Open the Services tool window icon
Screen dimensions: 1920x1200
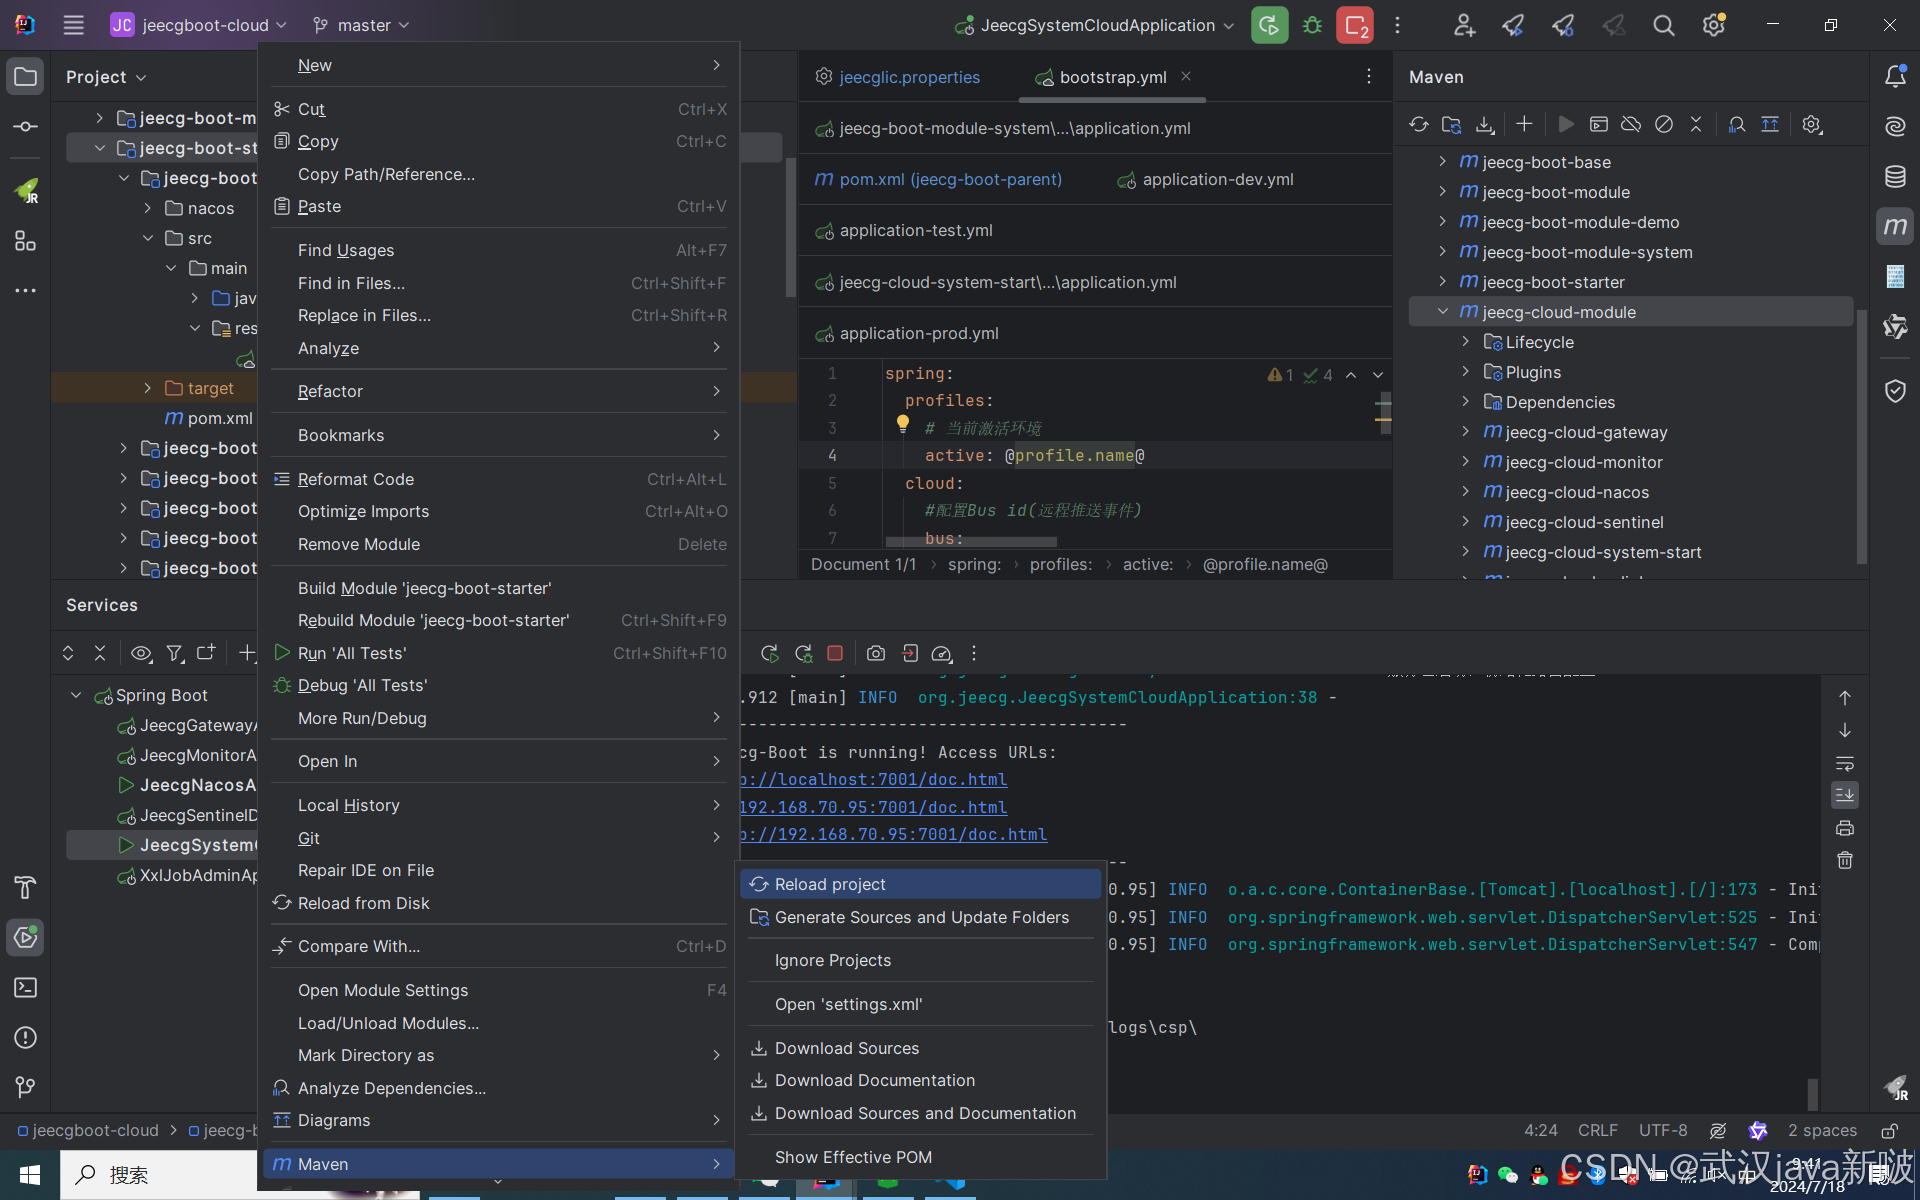[25, 938]
